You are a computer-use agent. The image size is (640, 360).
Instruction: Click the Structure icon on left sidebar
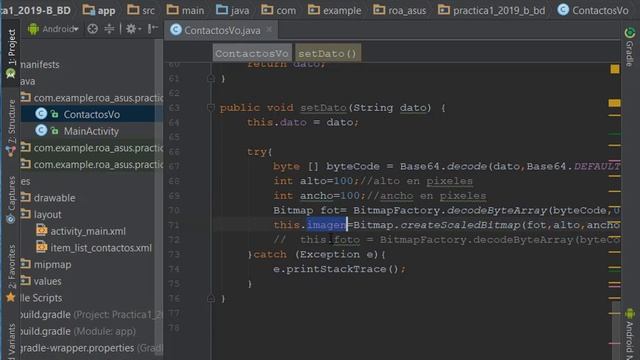point(11,151)
